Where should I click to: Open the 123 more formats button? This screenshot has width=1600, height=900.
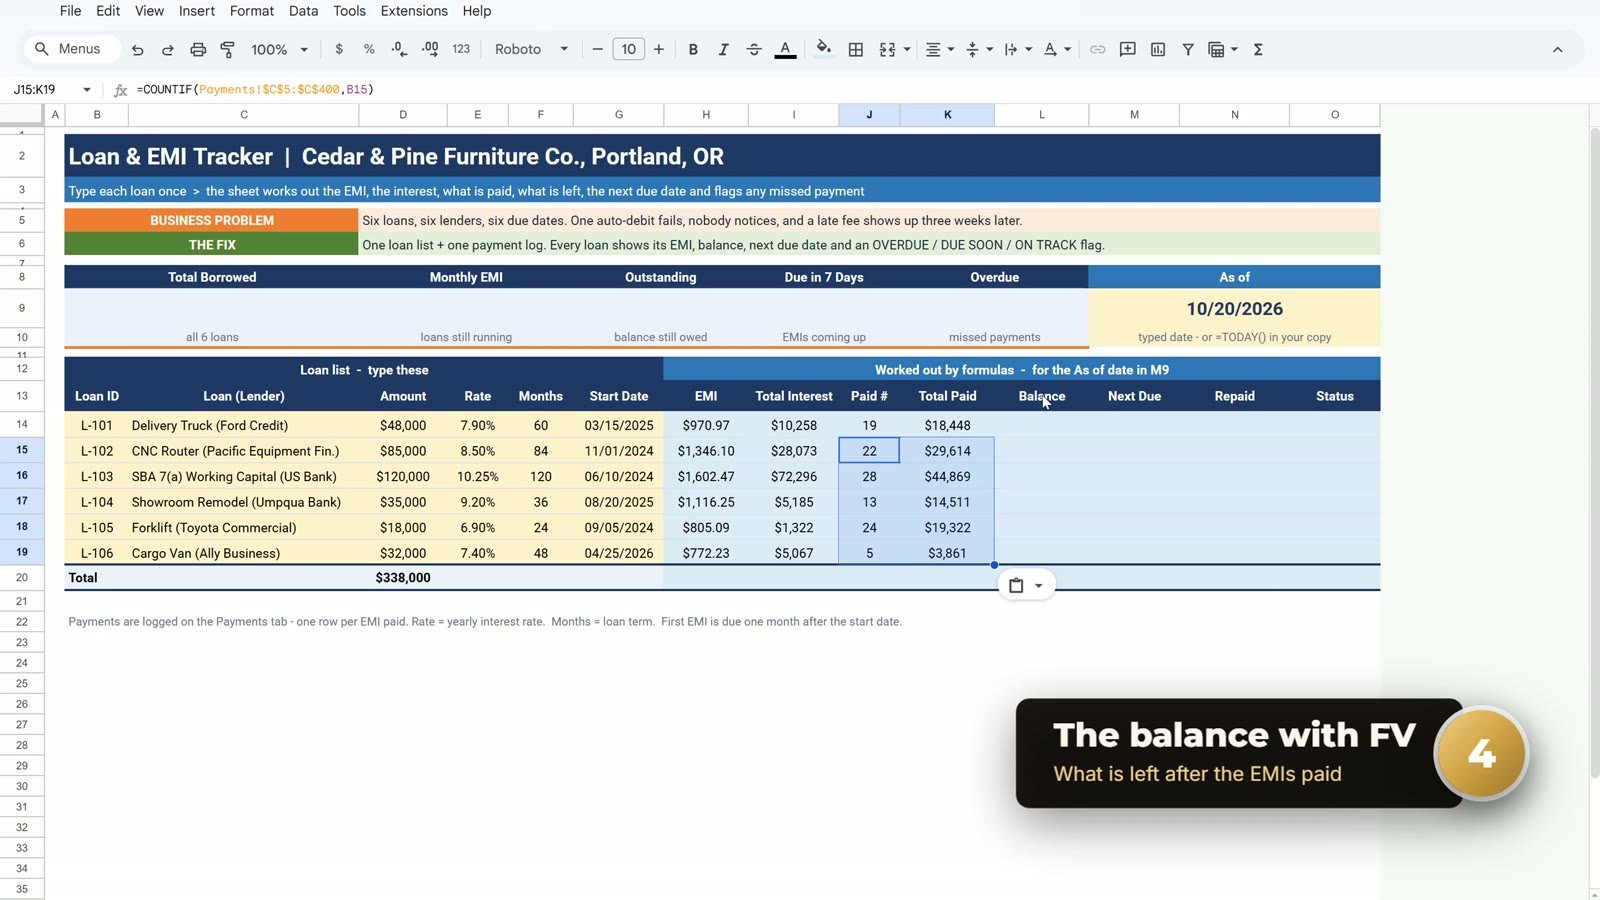coord(461,49)
